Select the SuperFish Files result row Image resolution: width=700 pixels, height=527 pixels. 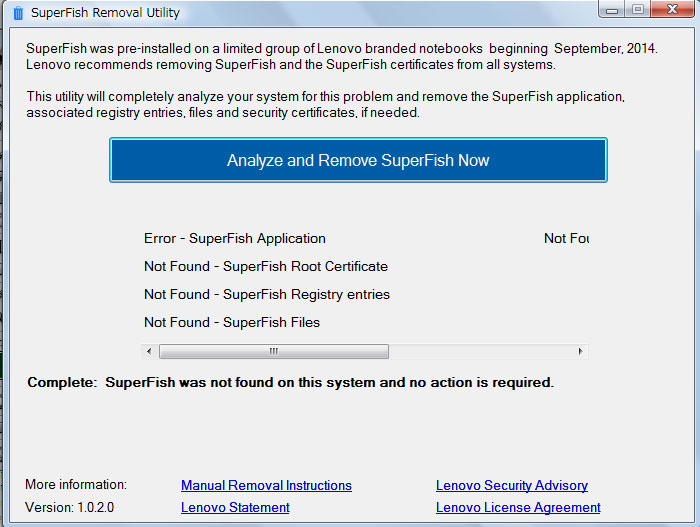(232, 323)
